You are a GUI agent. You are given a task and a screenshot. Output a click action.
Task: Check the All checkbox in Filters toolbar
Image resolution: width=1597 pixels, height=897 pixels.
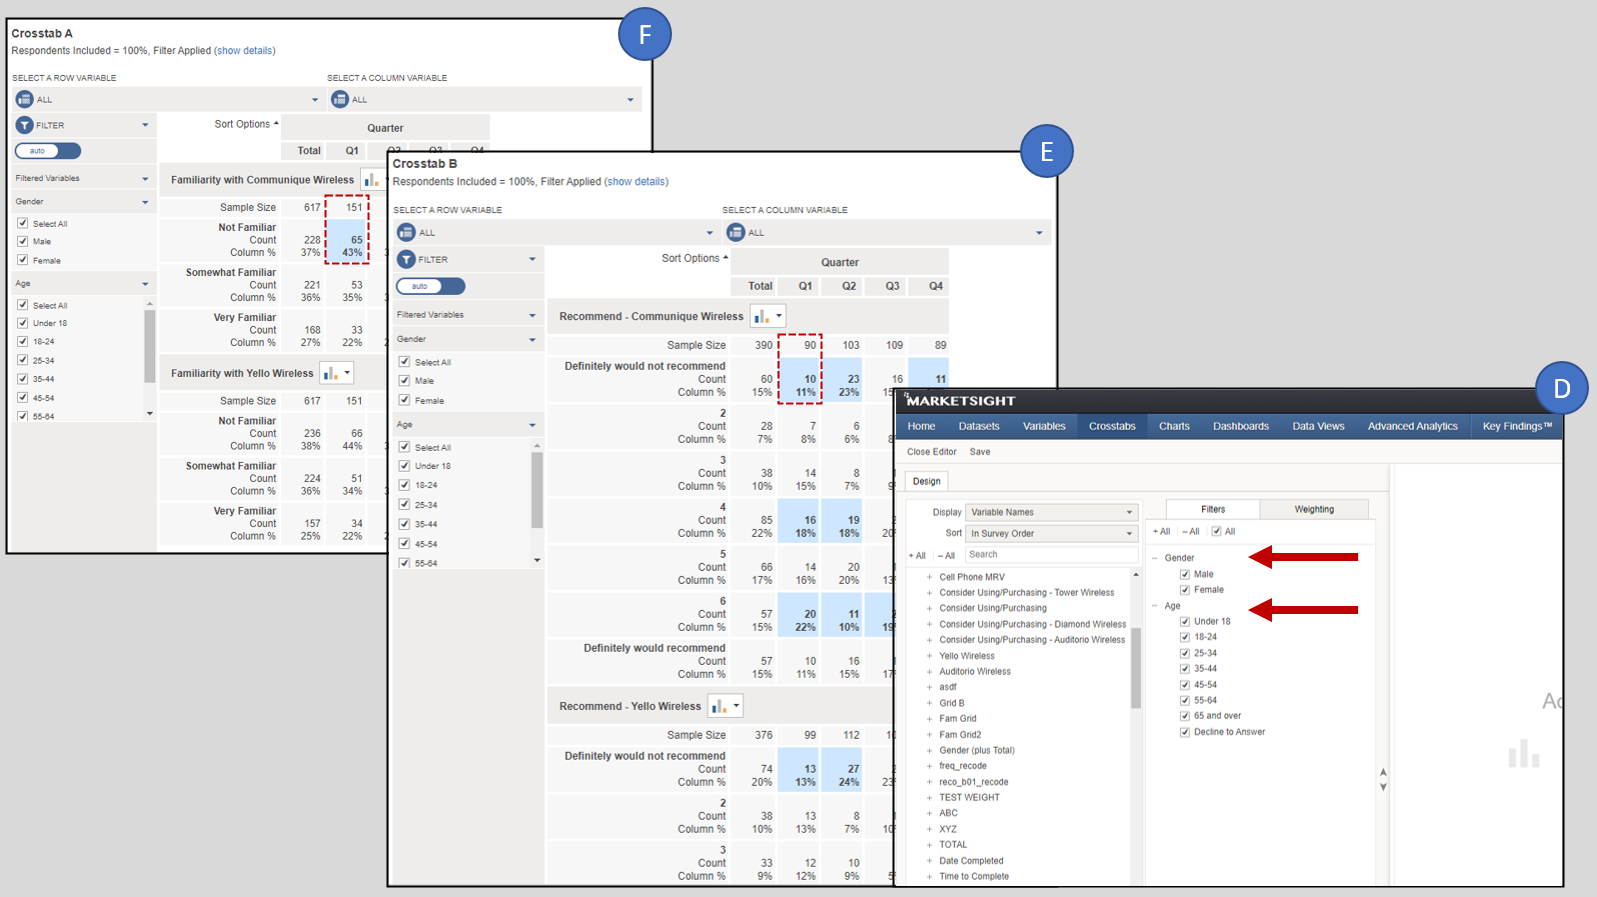coord(1216,532)
